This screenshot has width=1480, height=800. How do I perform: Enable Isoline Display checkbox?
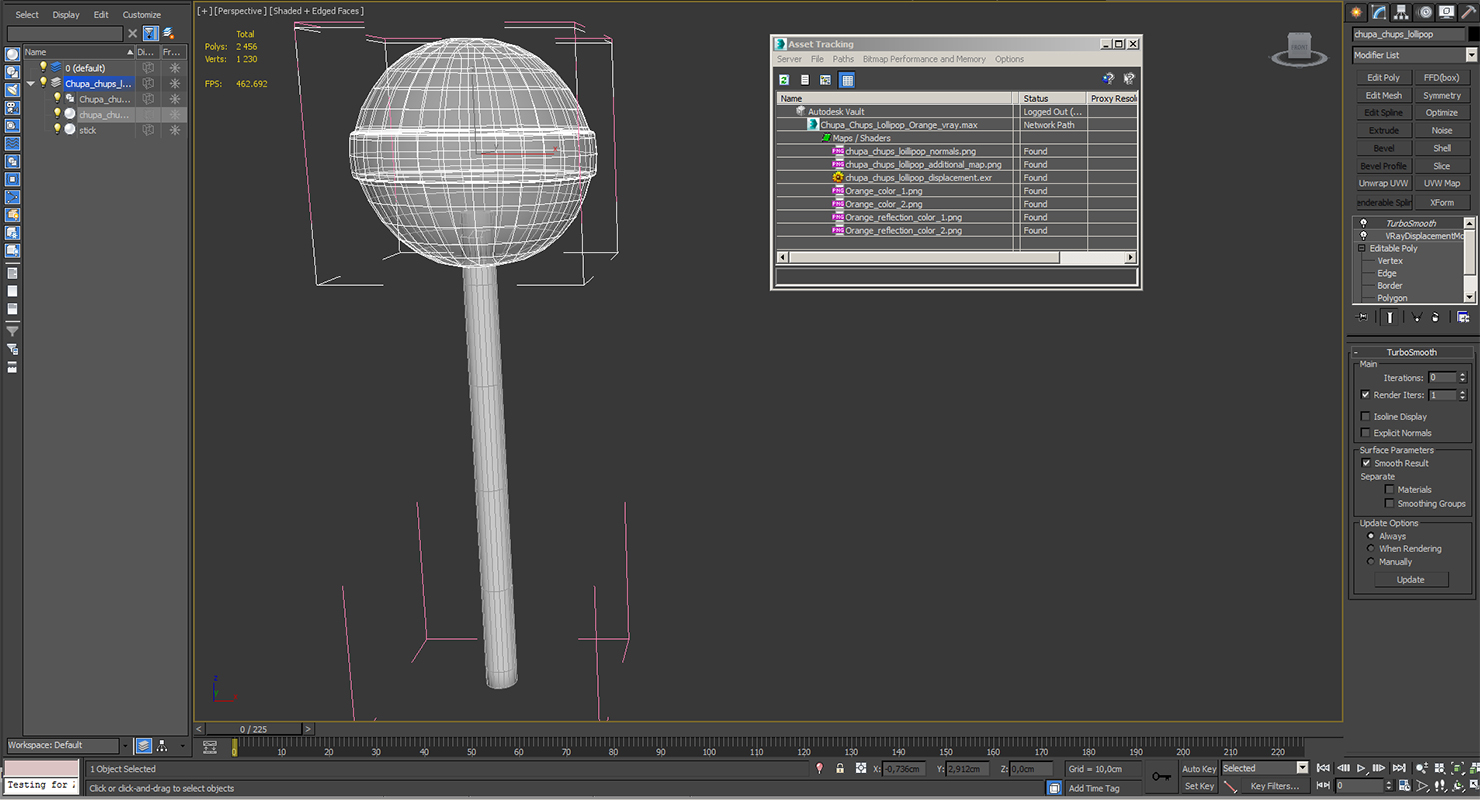pyautogui.click(x=1366, y=416)
